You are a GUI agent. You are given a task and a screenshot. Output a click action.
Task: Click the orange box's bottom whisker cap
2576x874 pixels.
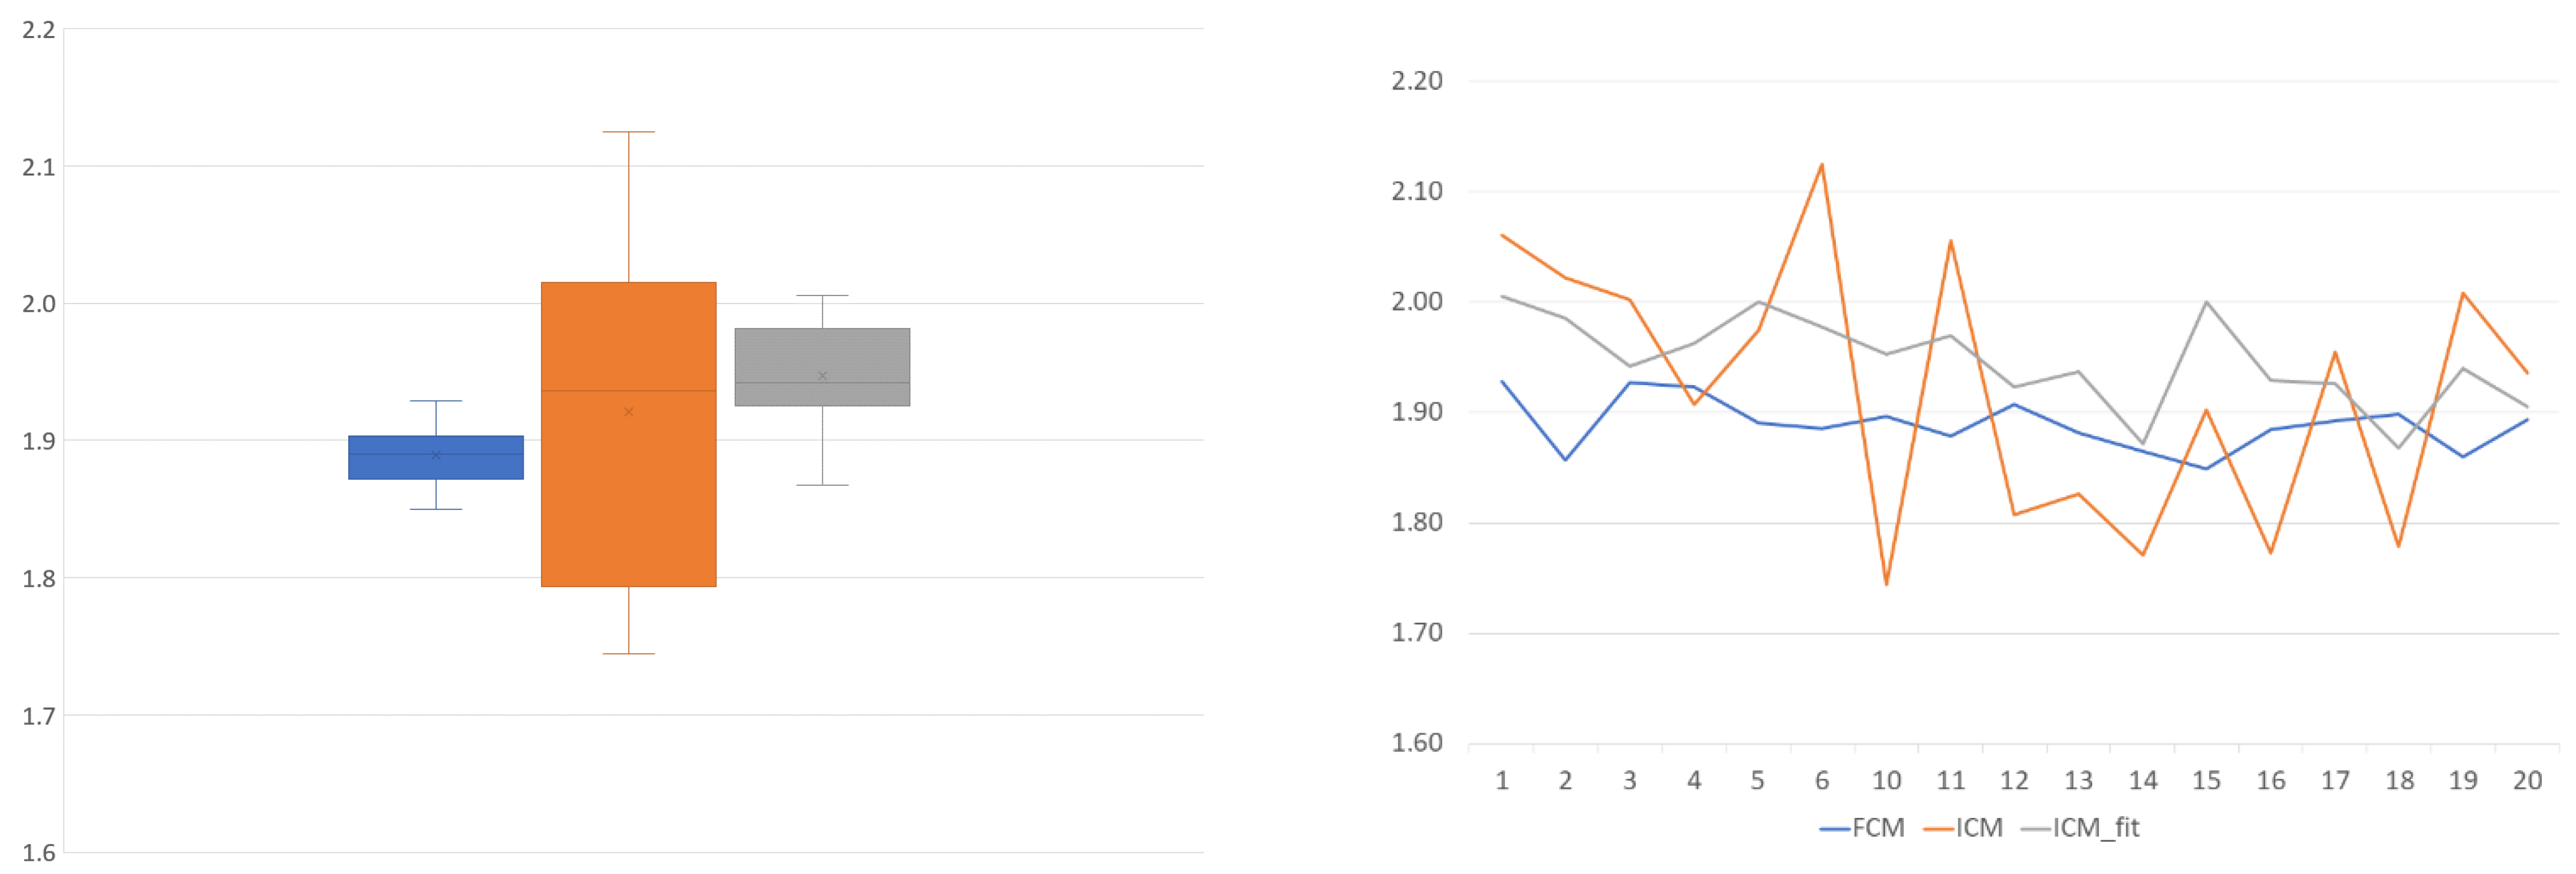pyautogui.click(x=628, y=654)
